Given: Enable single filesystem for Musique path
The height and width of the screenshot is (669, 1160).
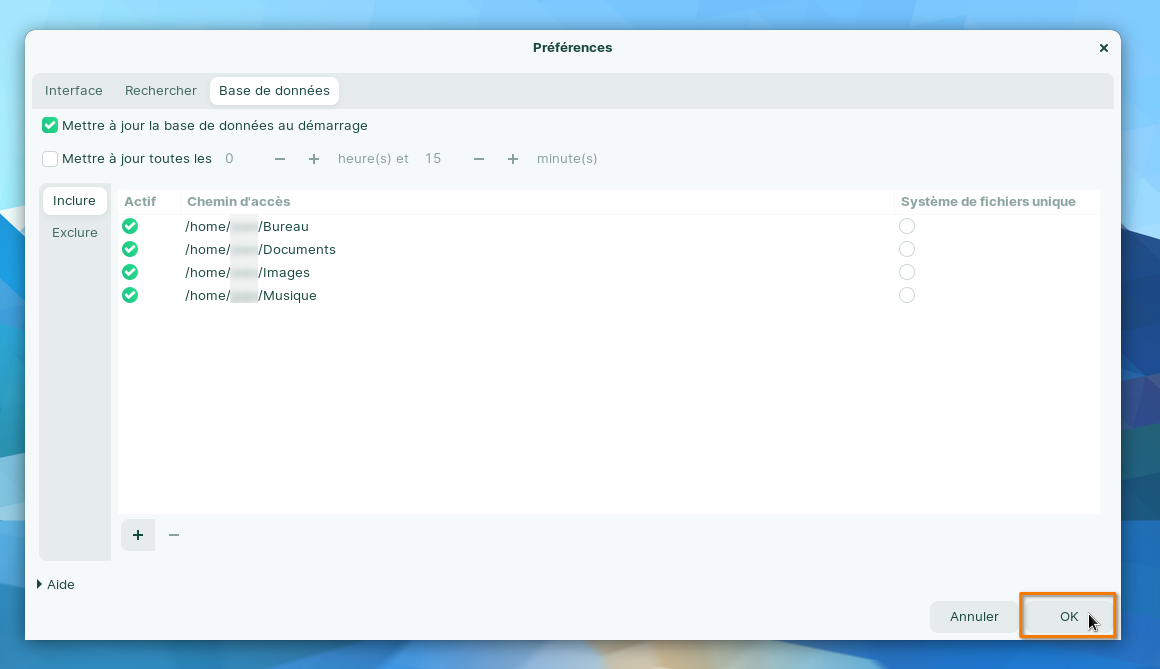Looking at the screenshot, I should point(907,295).
